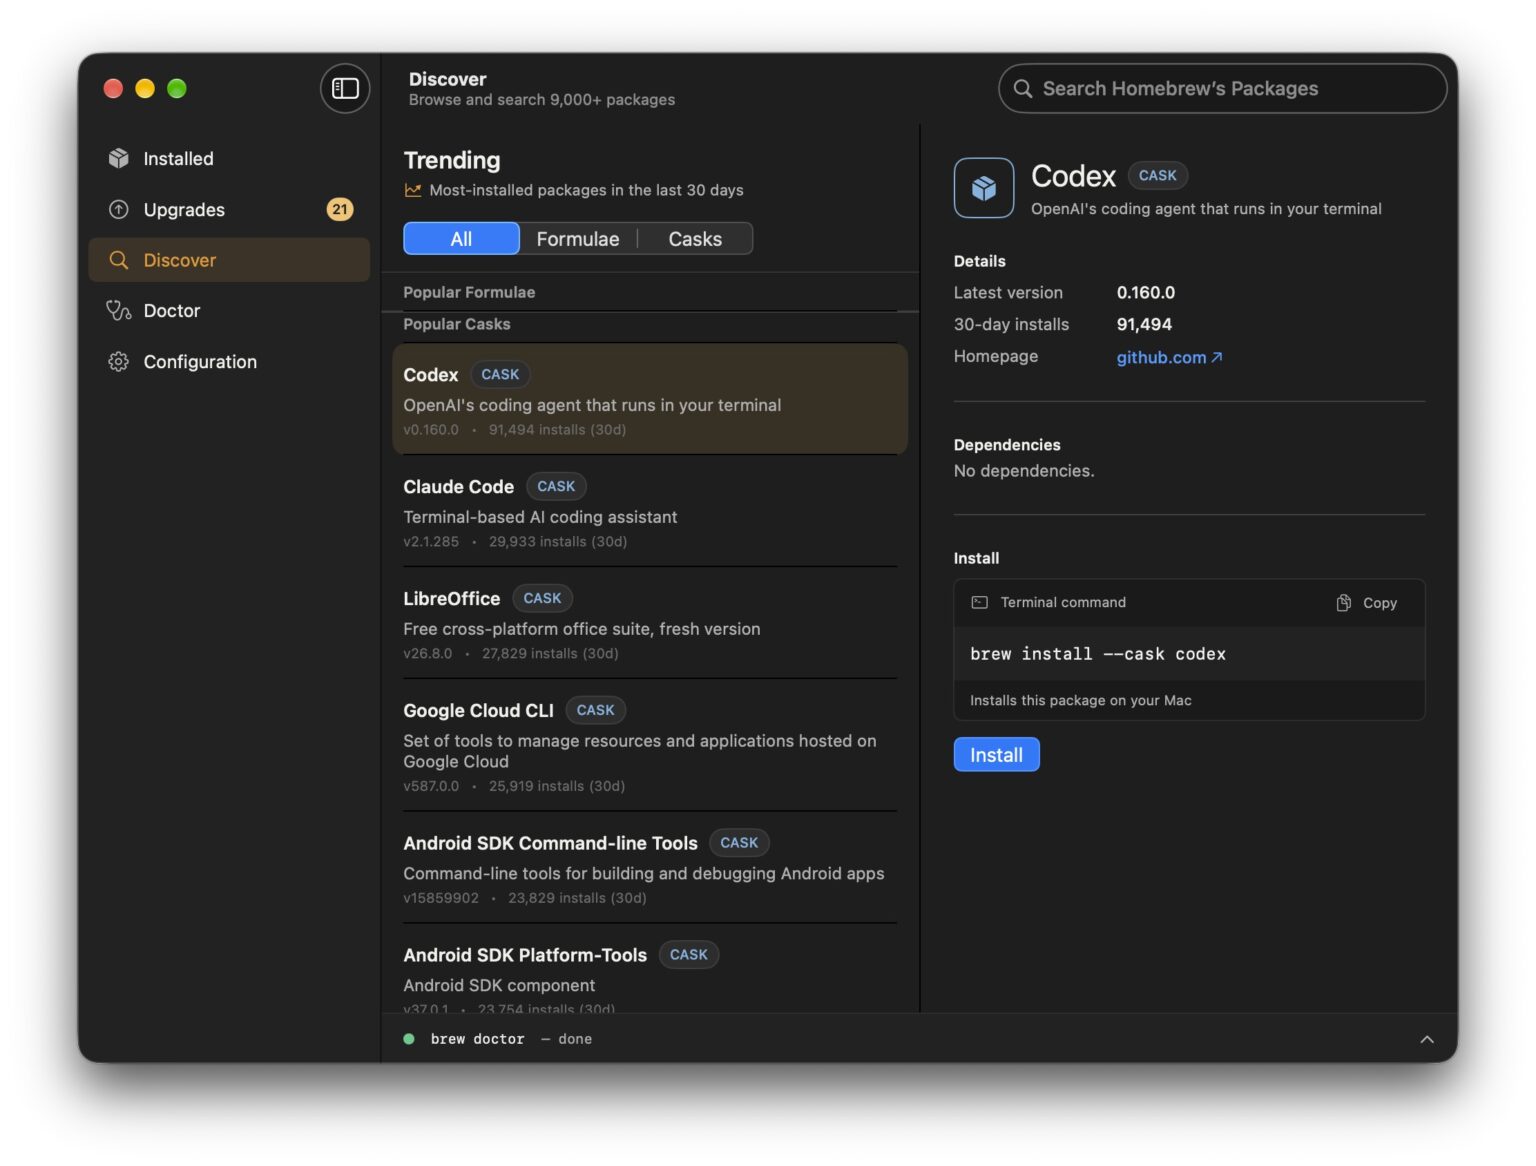Viewport: 1536px width, 1166px height.
Task: Select the Codex row in Popular Casks
Action: tap(650, 400)
